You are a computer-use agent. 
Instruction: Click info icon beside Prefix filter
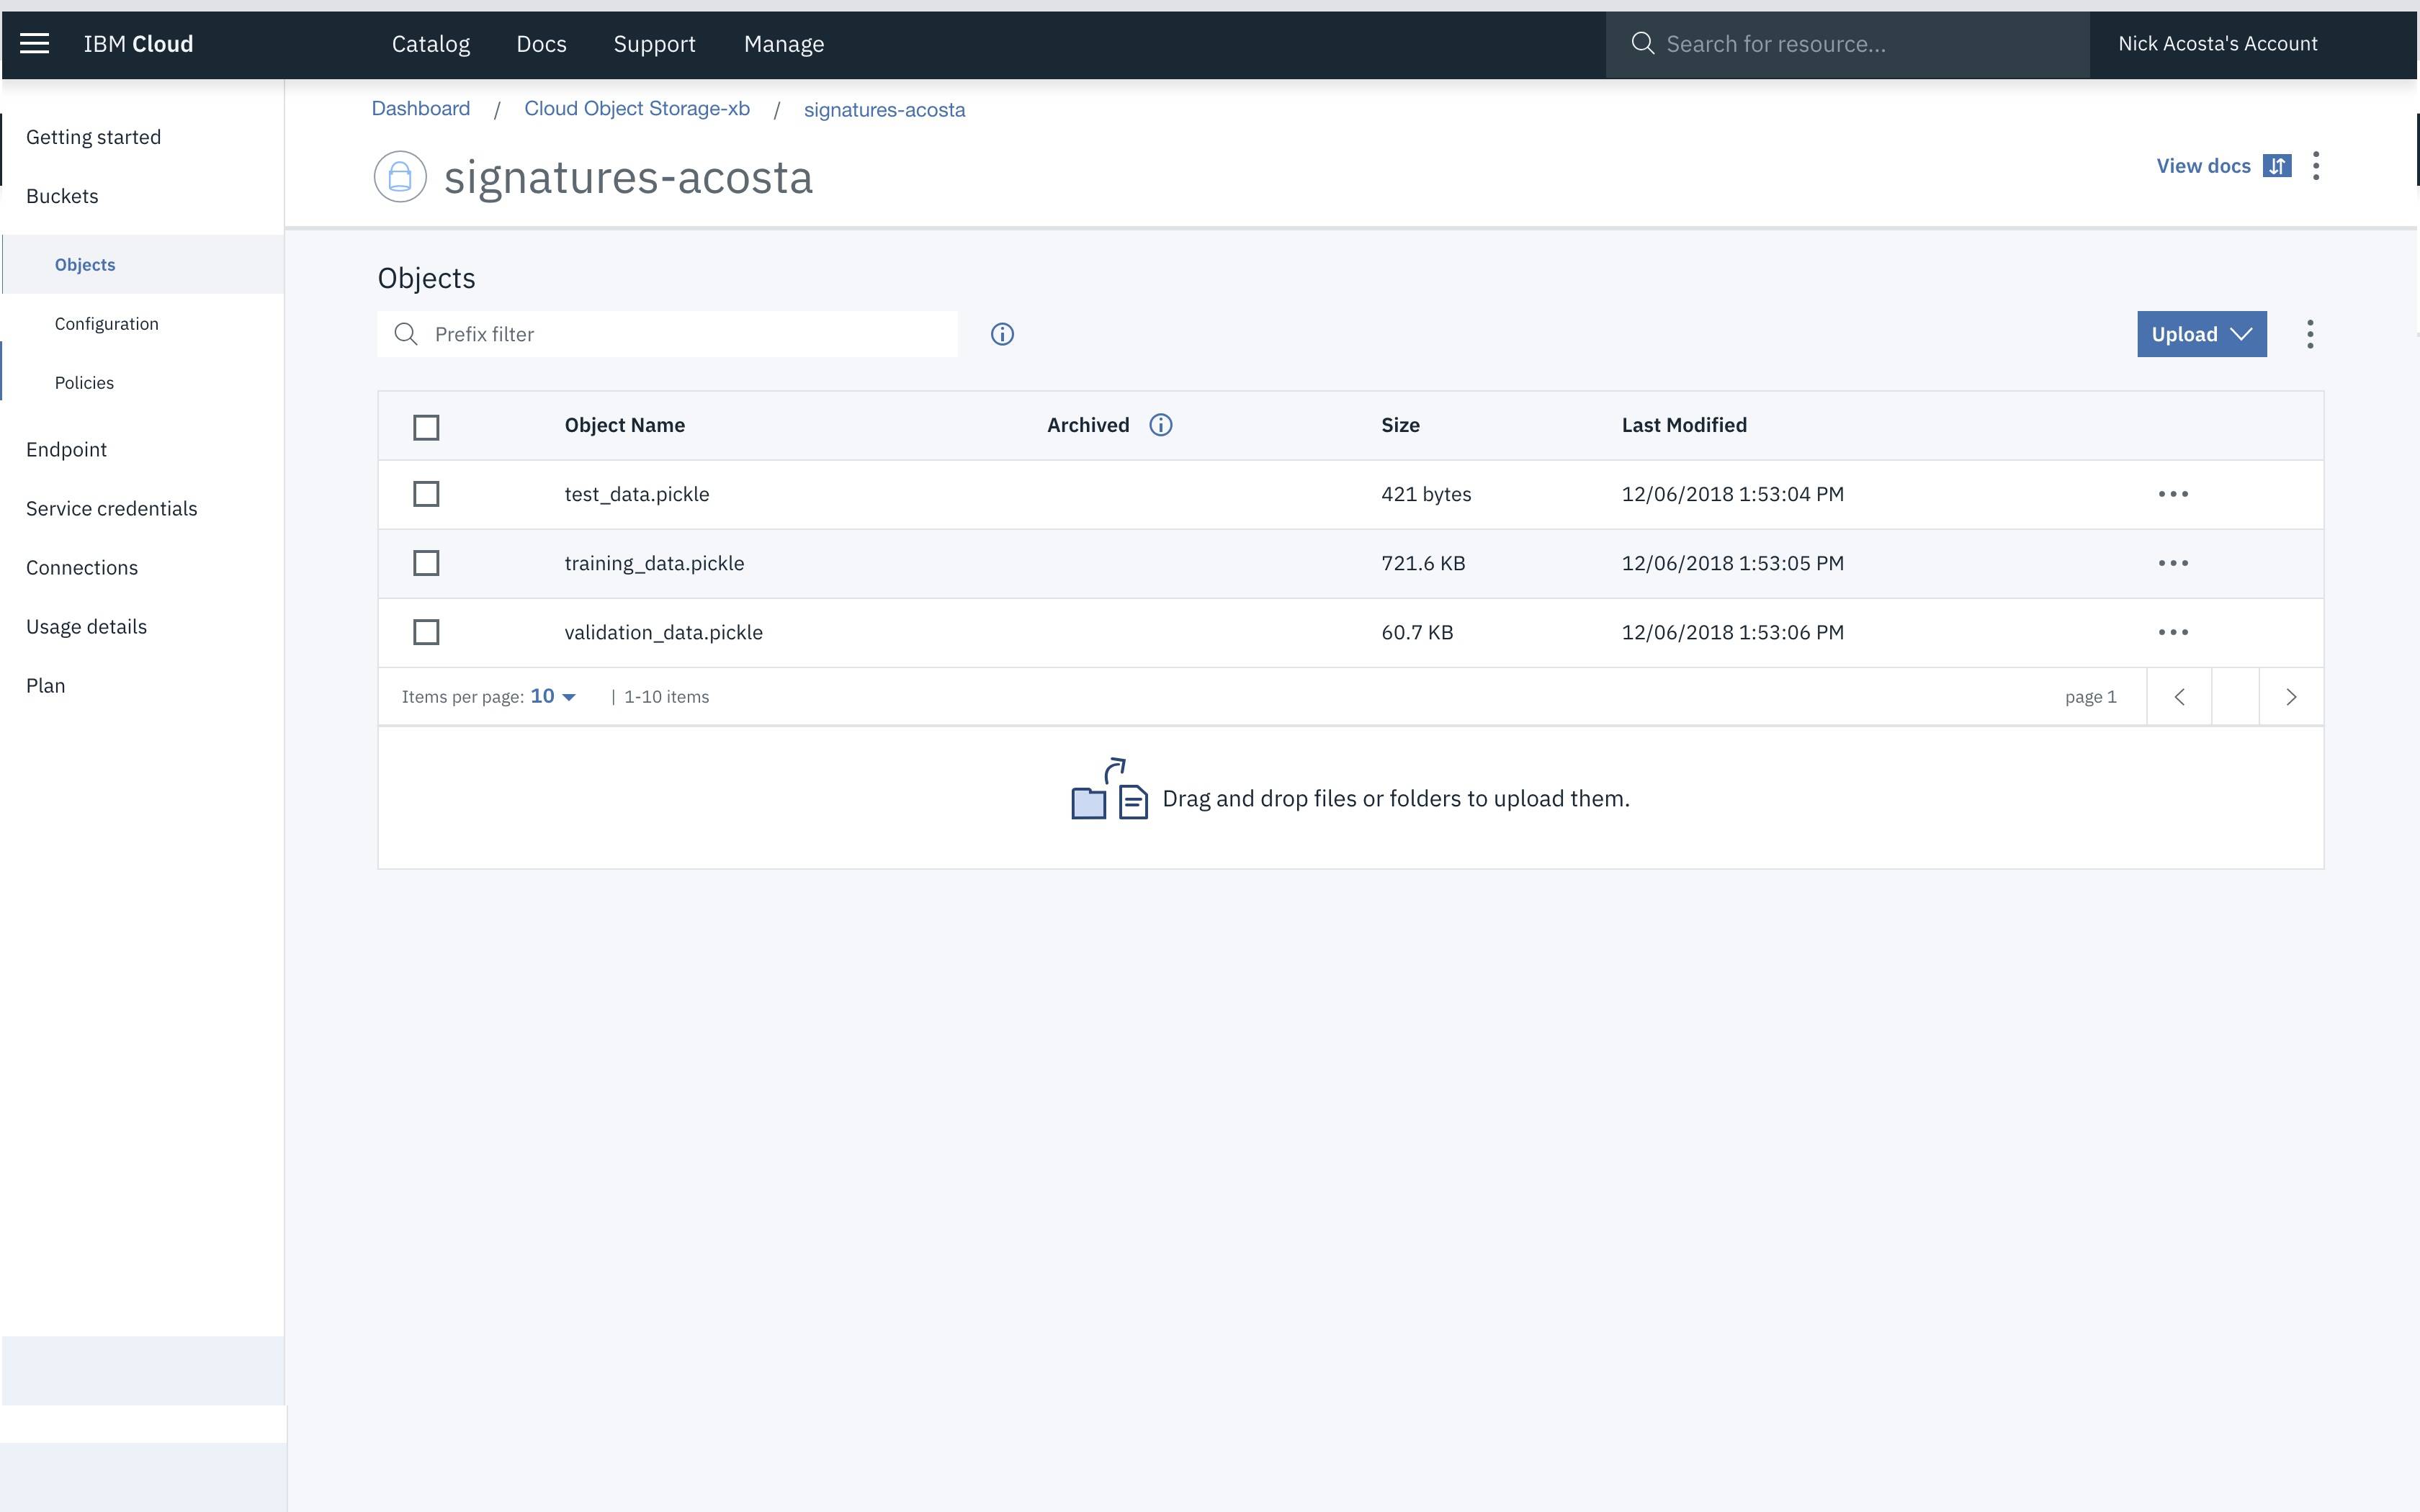[1002, 334]
